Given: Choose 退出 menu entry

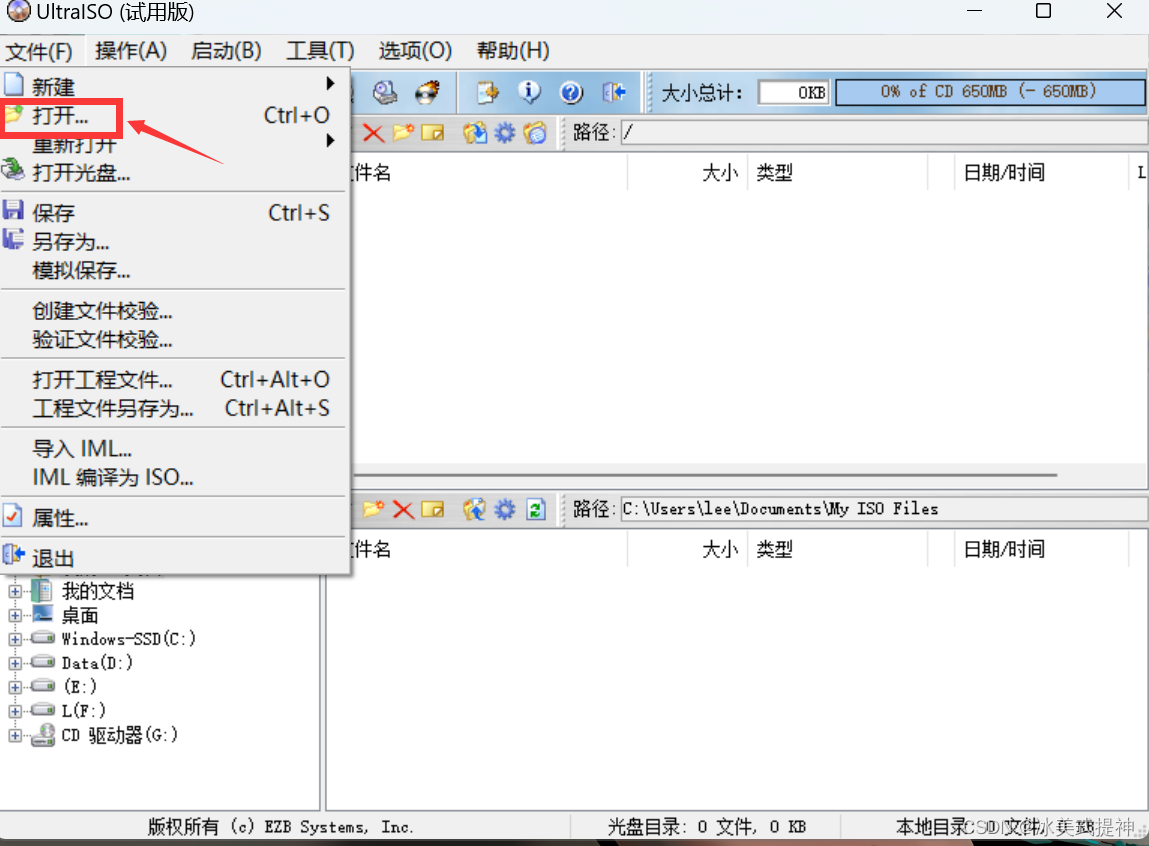Looking at the screenshot, I should [x=174, y=557].
